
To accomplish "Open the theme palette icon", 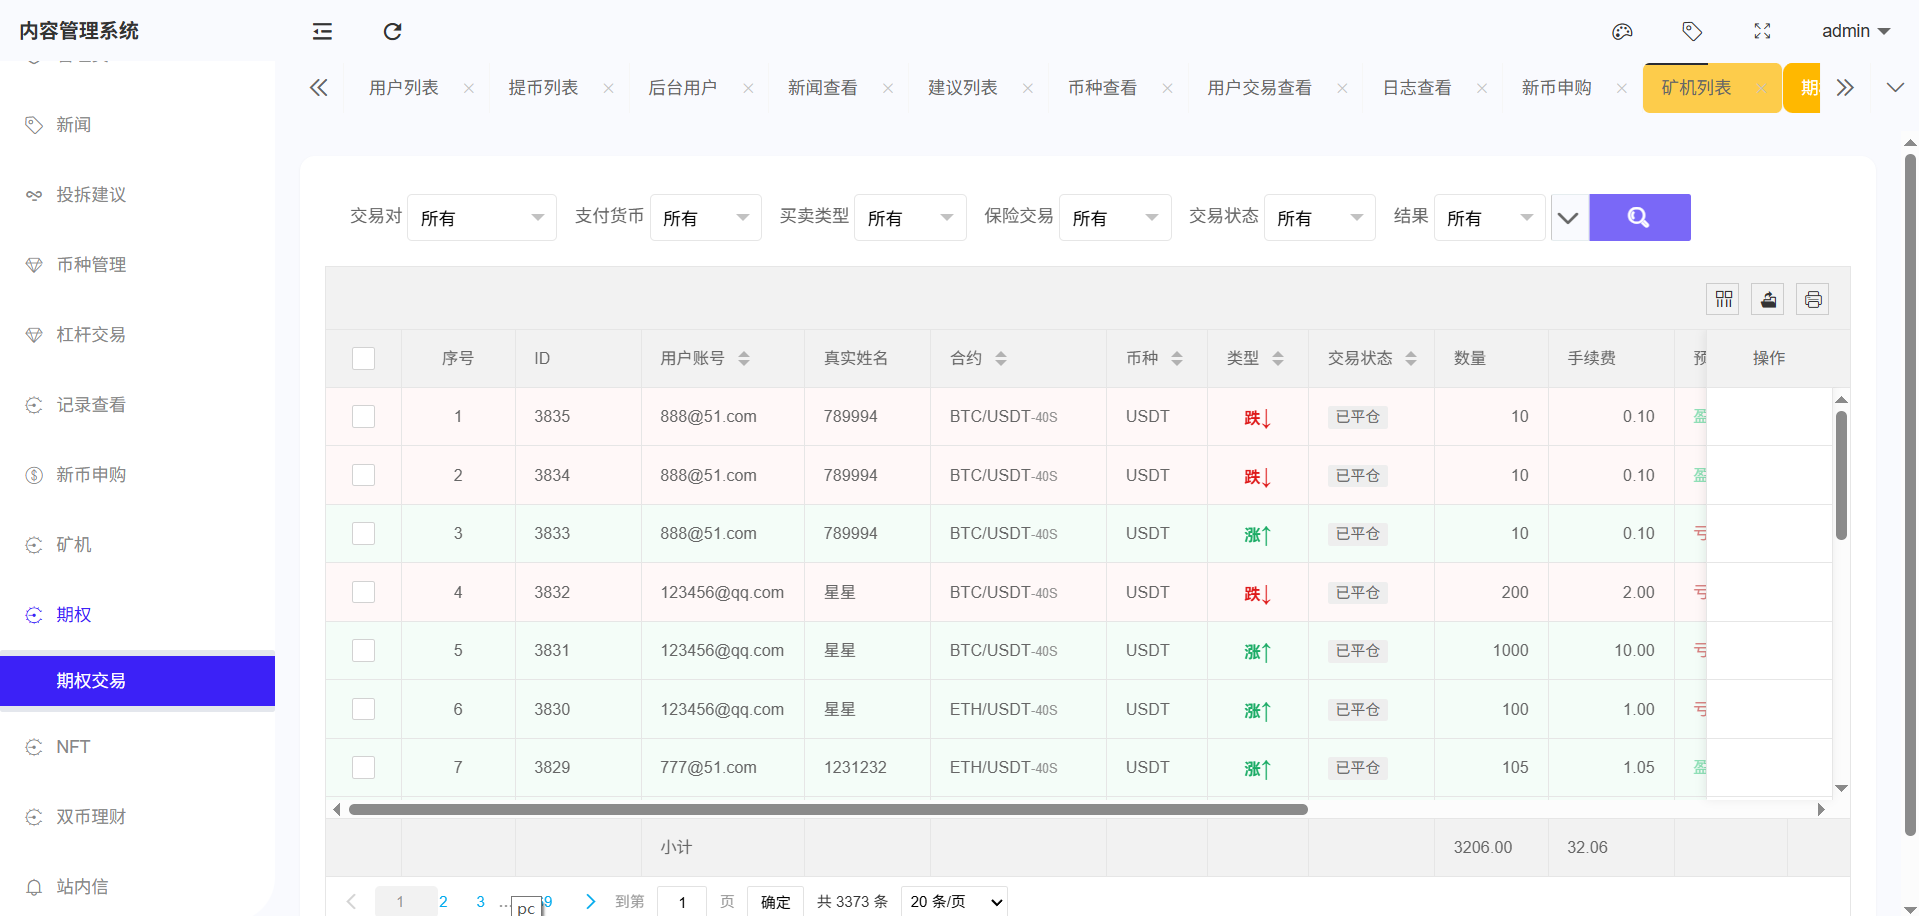I will pyautogui.click(x=1622, y=31).
